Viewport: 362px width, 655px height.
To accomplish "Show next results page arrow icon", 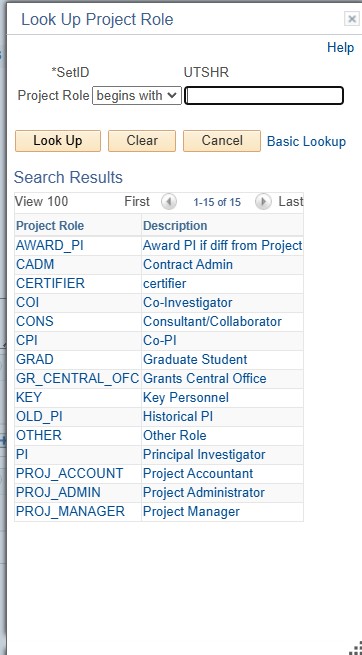I will coord(263,202).
